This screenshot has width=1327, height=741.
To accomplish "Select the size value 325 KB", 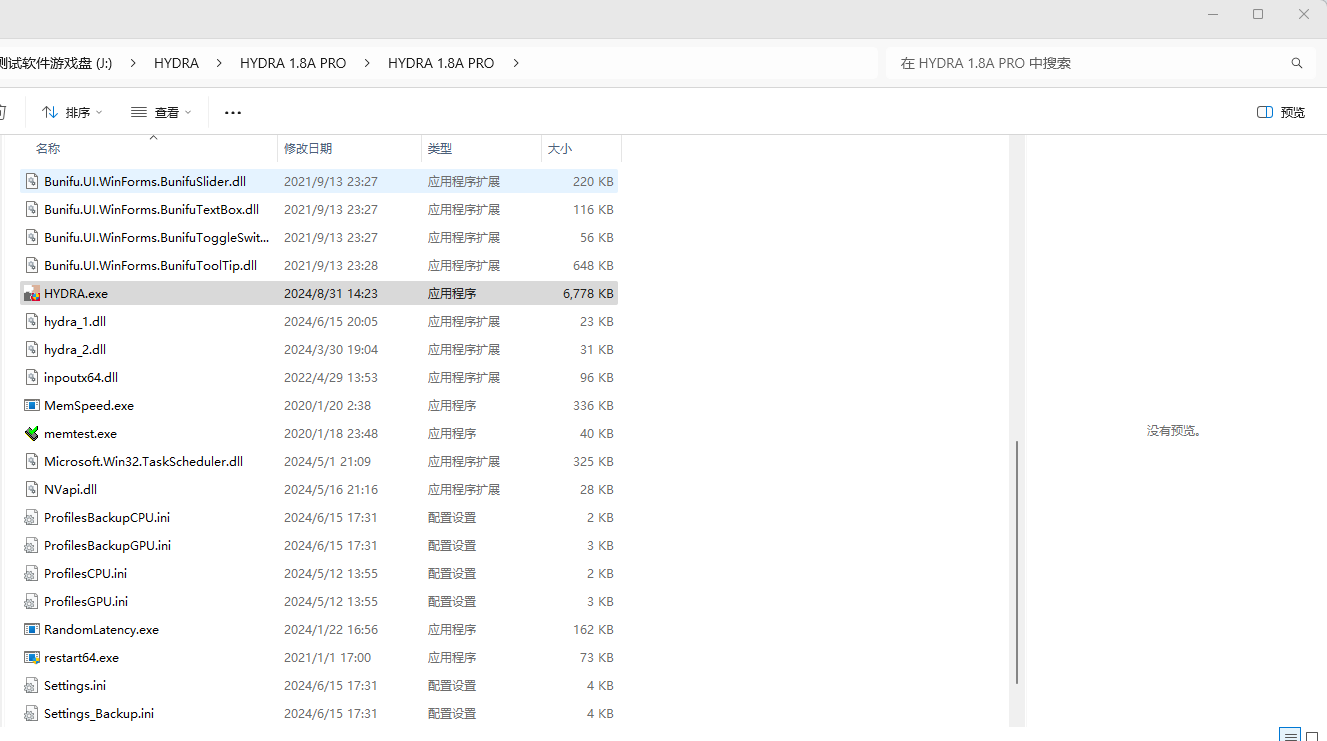I will (593, 462).
